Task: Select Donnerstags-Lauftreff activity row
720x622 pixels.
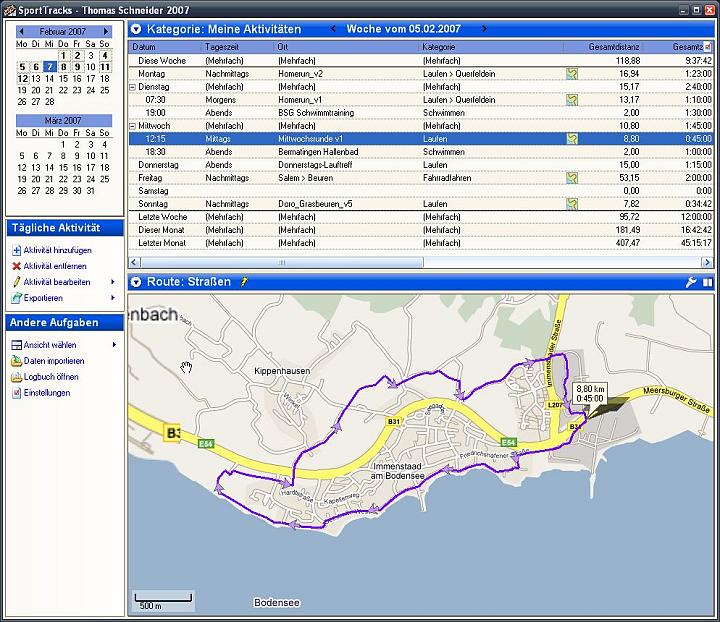Action: [421, 165]
